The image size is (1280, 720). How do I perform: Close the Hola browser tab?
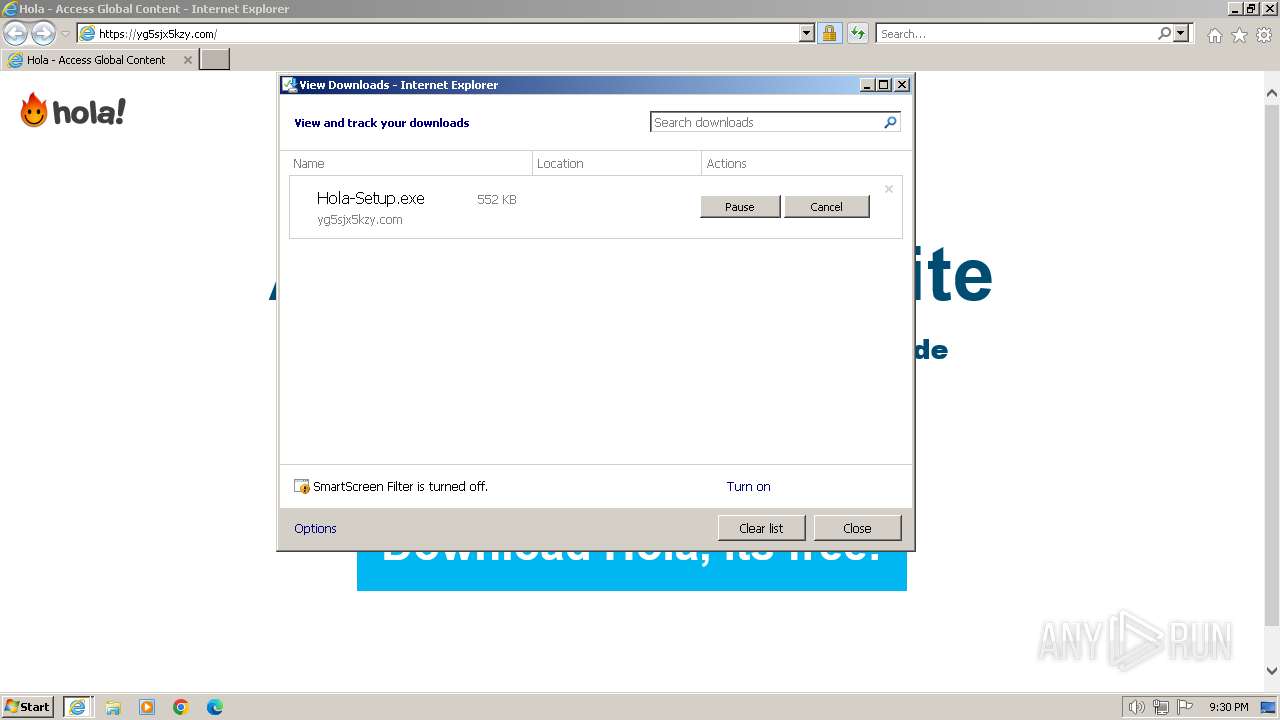(x=187, y=60)
